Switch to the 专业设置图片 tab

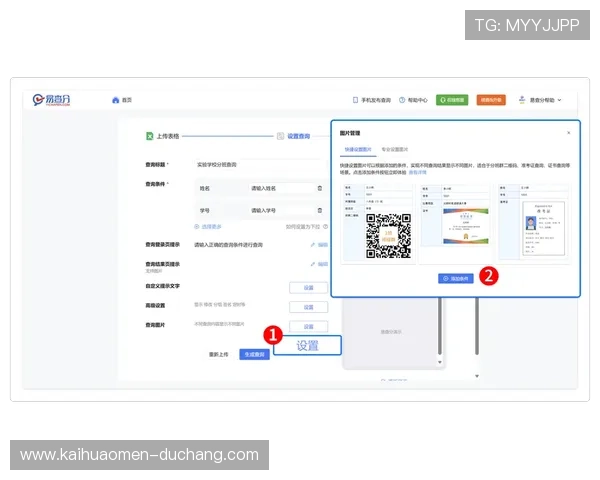tap(395, 150)
